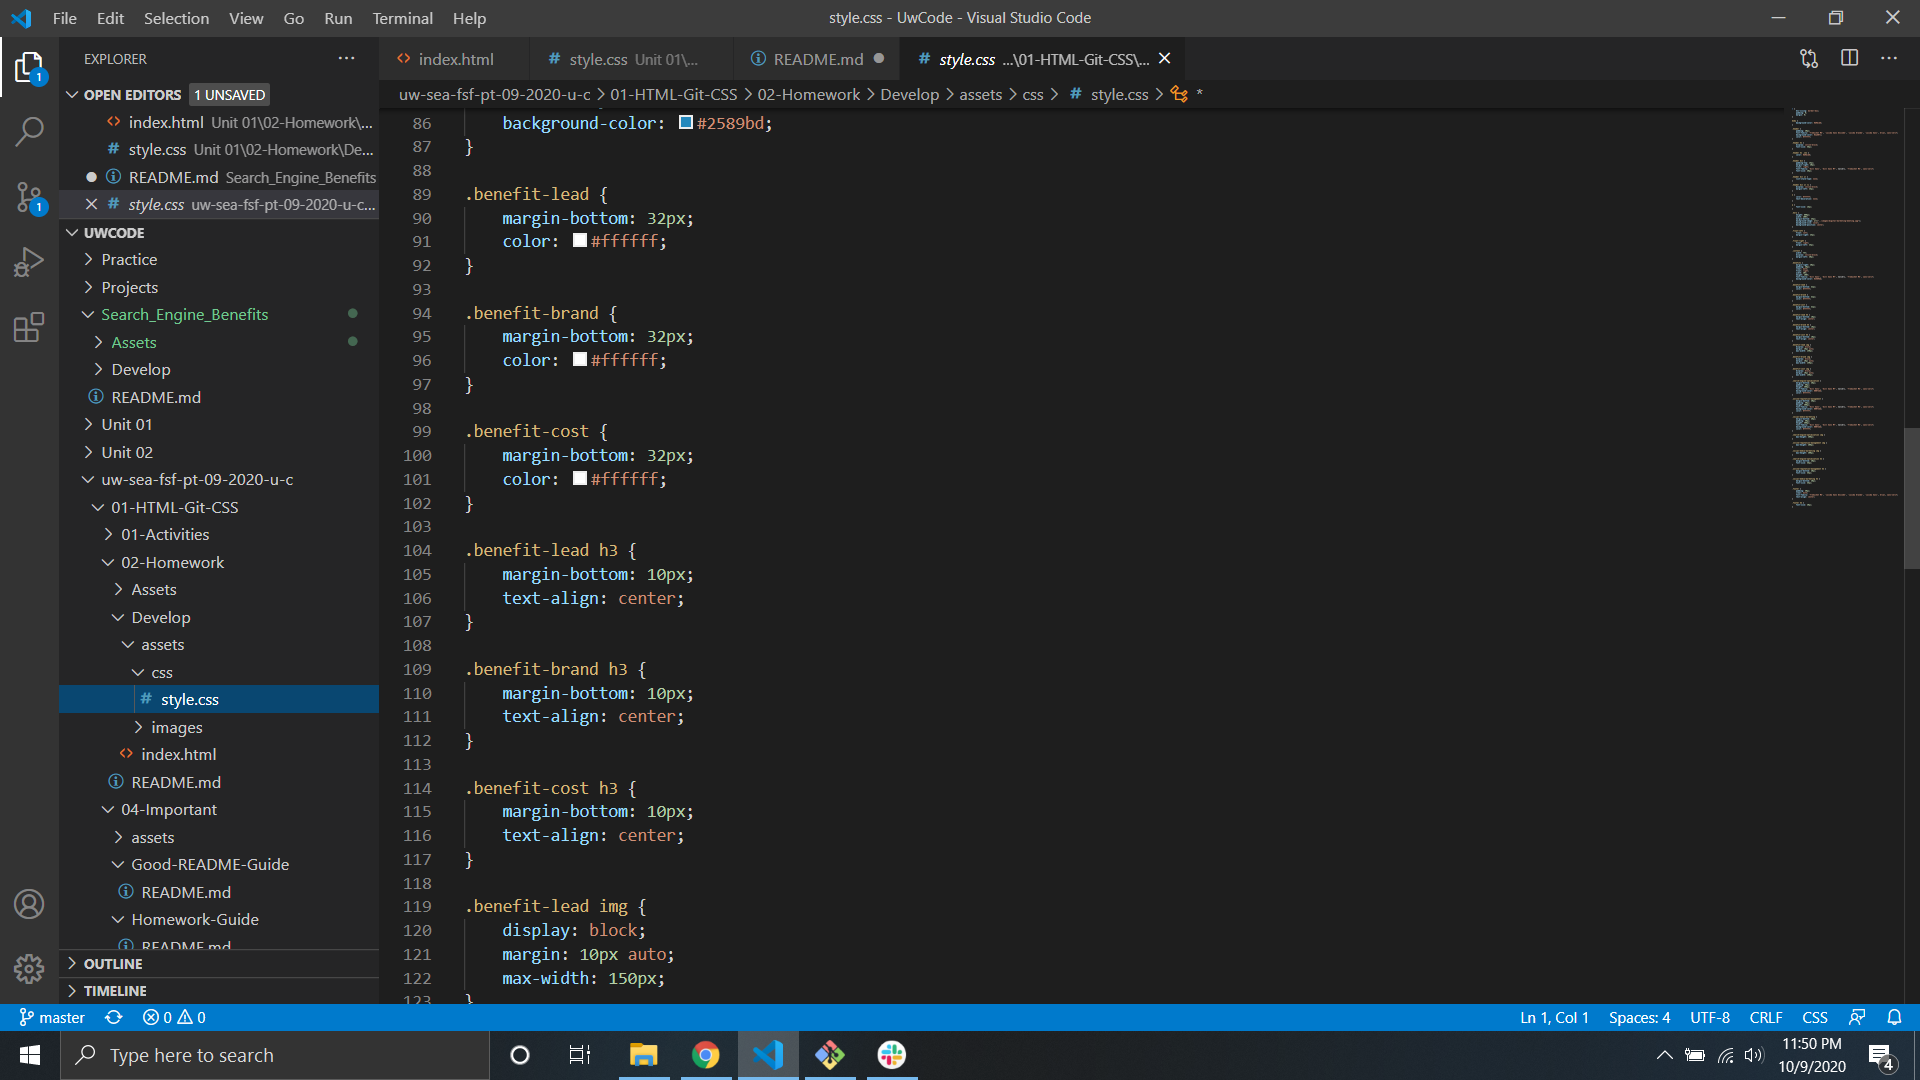Click #ffffff swatch under .benefit-cost
The image size is (1920, 1080).
click(580, 478)
